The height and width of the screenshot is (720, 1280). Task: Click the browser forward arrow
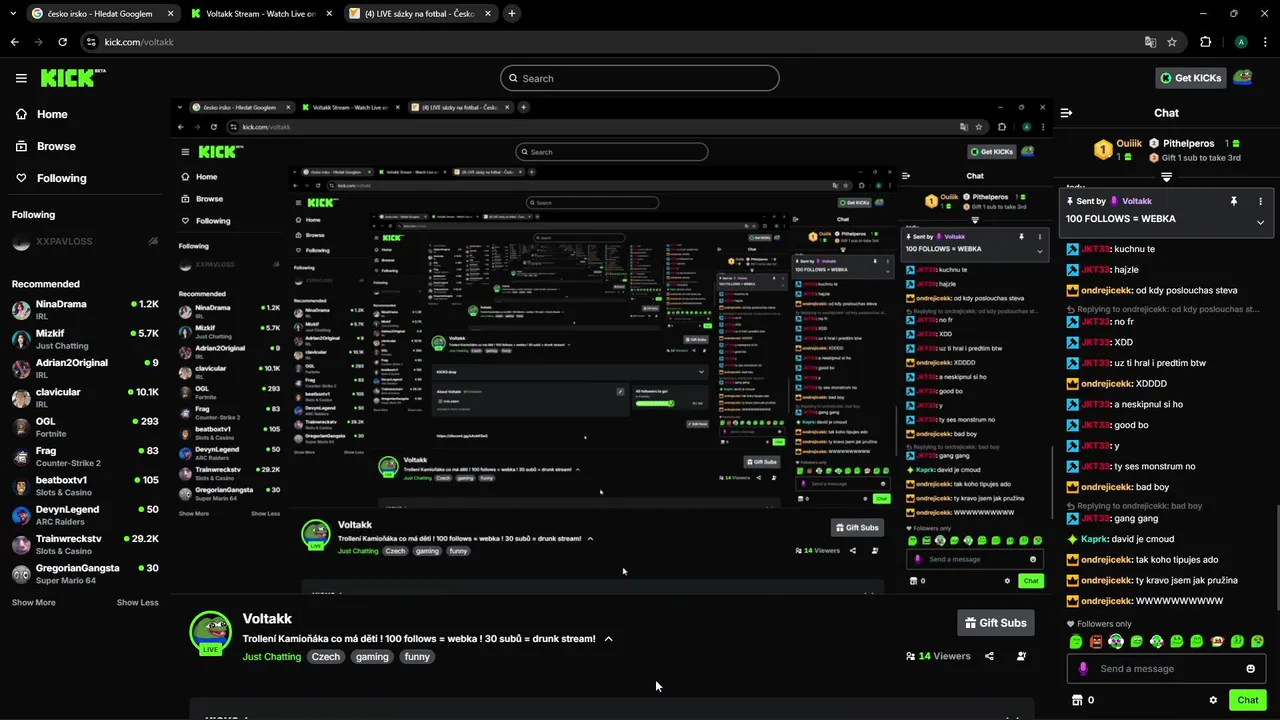pos(39,42)
